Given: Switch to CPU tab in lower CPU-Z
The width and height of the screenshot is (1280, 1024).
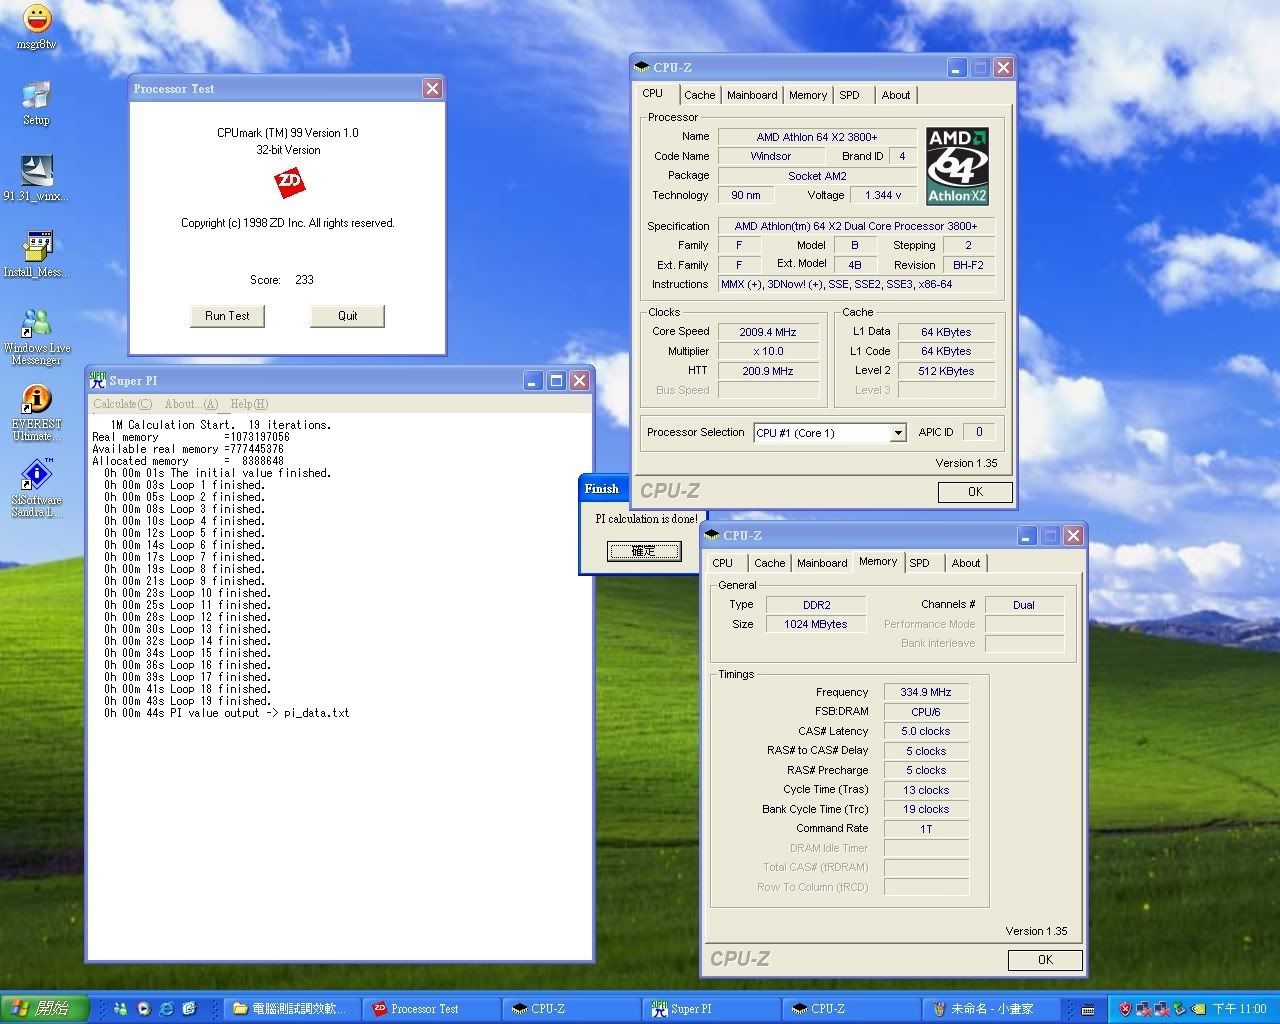Looking at the screenshot, I should [x=722, y=563].
